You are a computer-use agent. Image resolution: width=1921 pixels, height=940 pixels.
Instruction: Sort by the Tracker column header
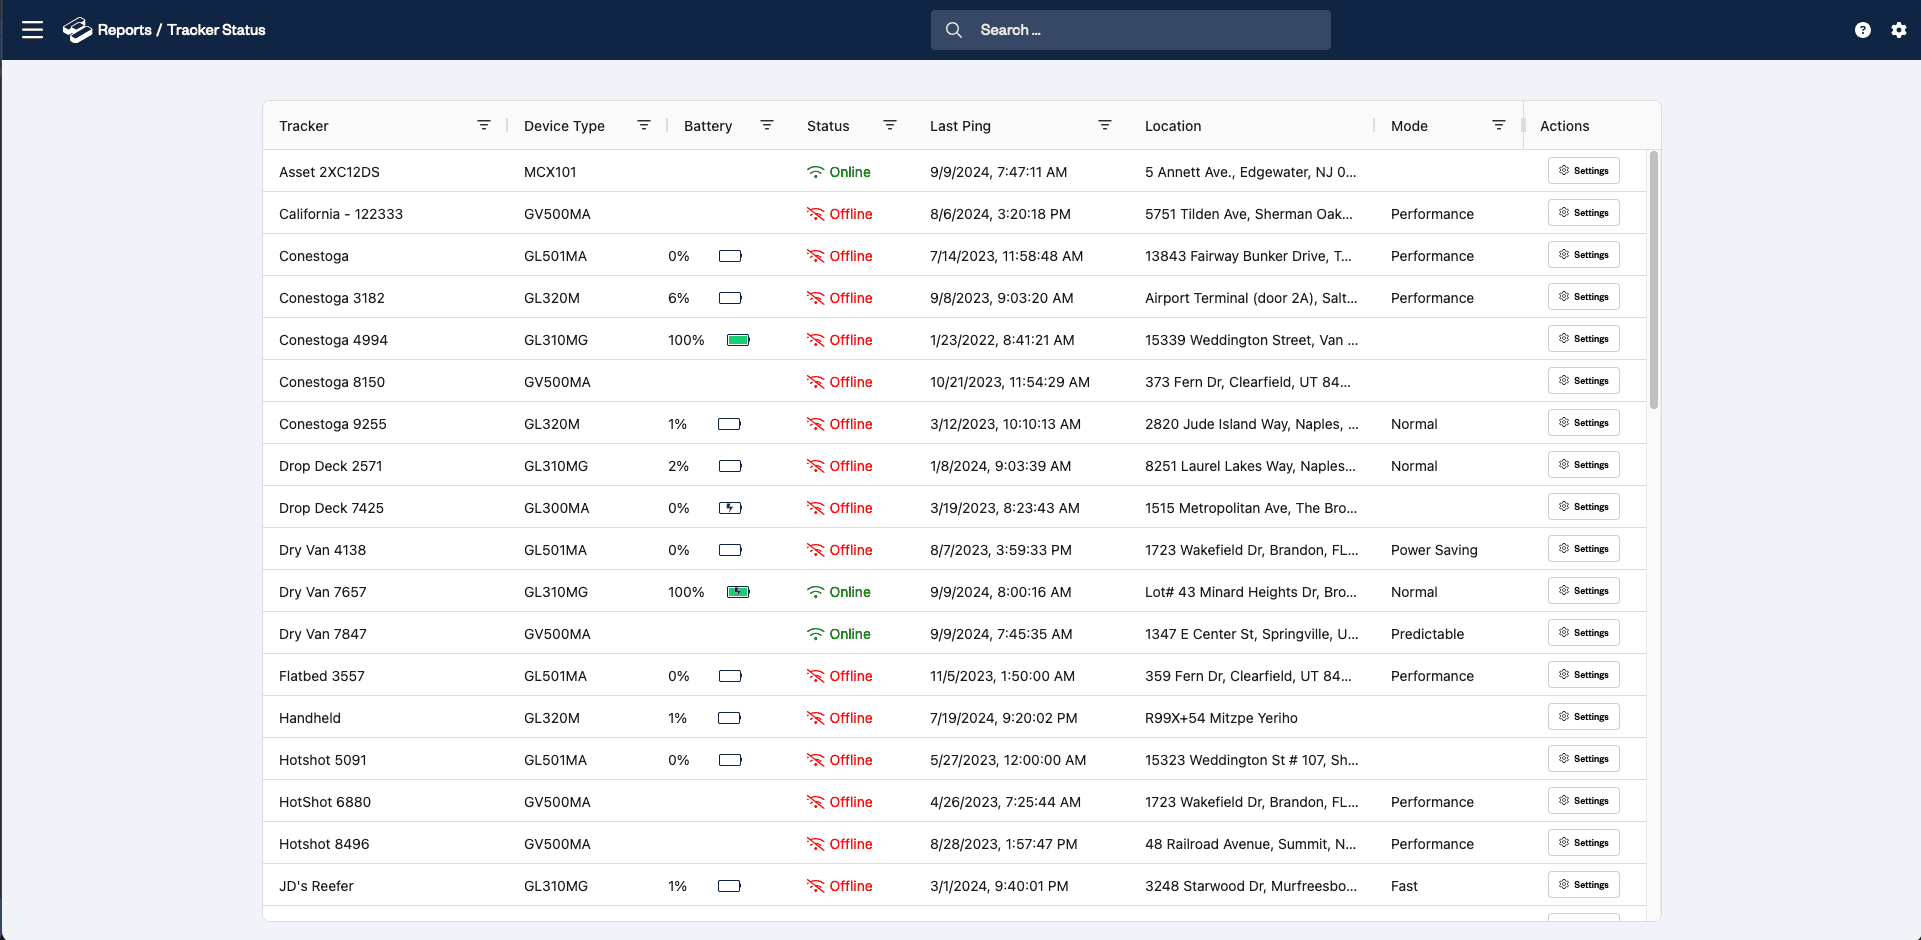[304, 126]
